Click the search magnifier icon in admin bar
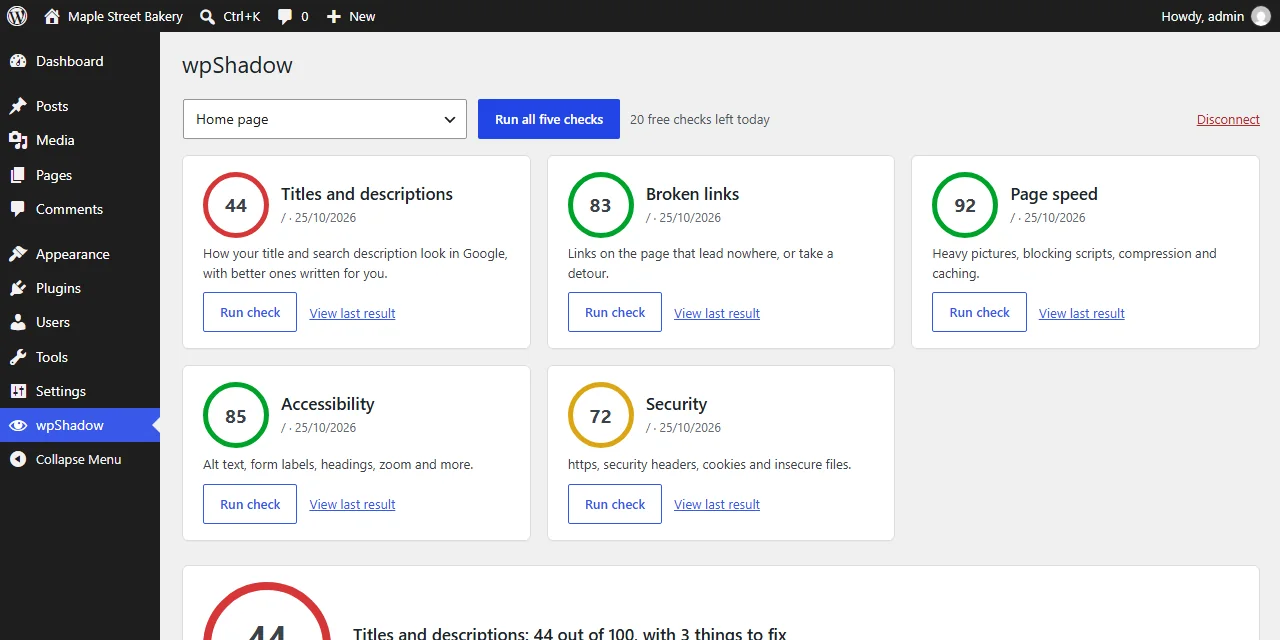The height and width of the screenshot is (640, 1280). 207,16
